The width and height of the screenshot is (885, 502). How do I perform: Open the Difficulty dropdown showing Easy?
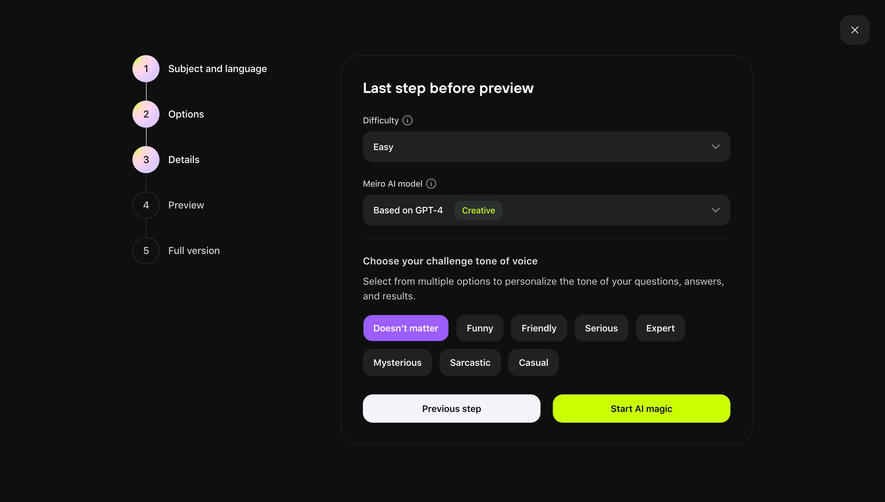point(546,147)
